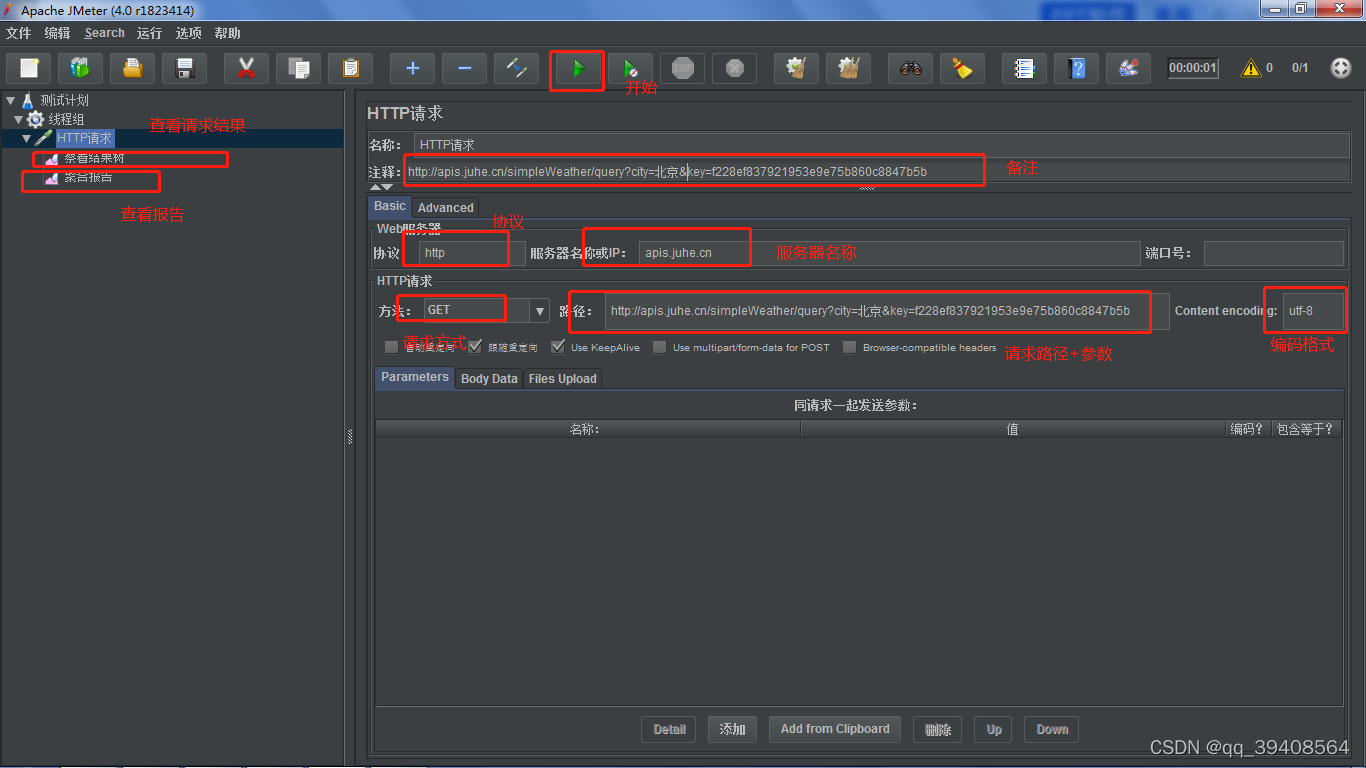Switch to the Advanced tab

click(445, 208)
